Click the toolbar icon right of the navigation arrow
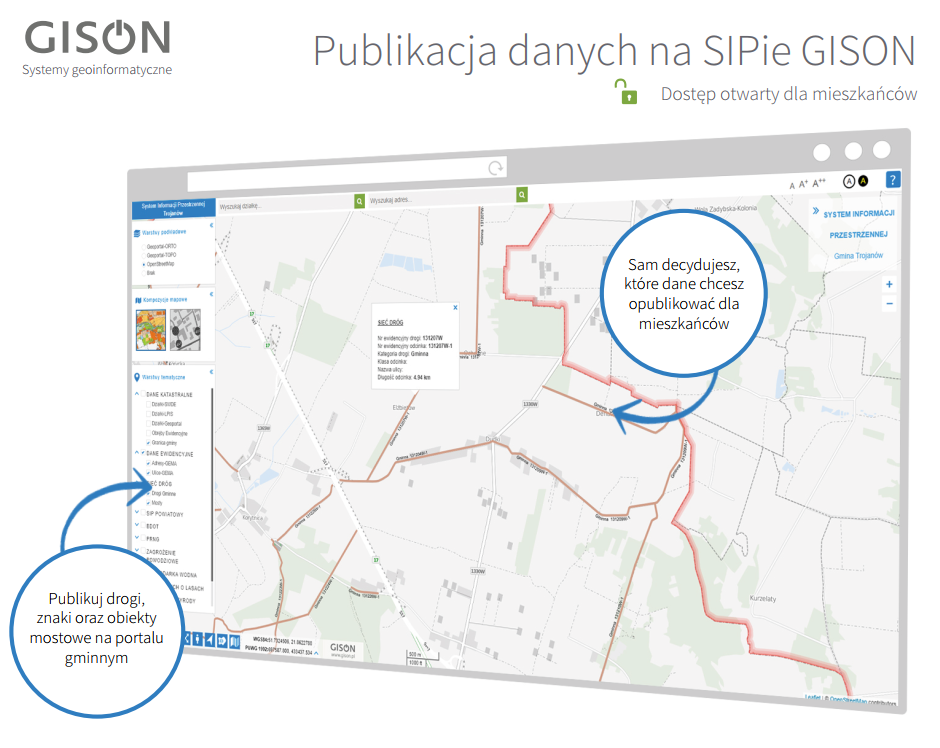The image size is (940, 748). 222,641
